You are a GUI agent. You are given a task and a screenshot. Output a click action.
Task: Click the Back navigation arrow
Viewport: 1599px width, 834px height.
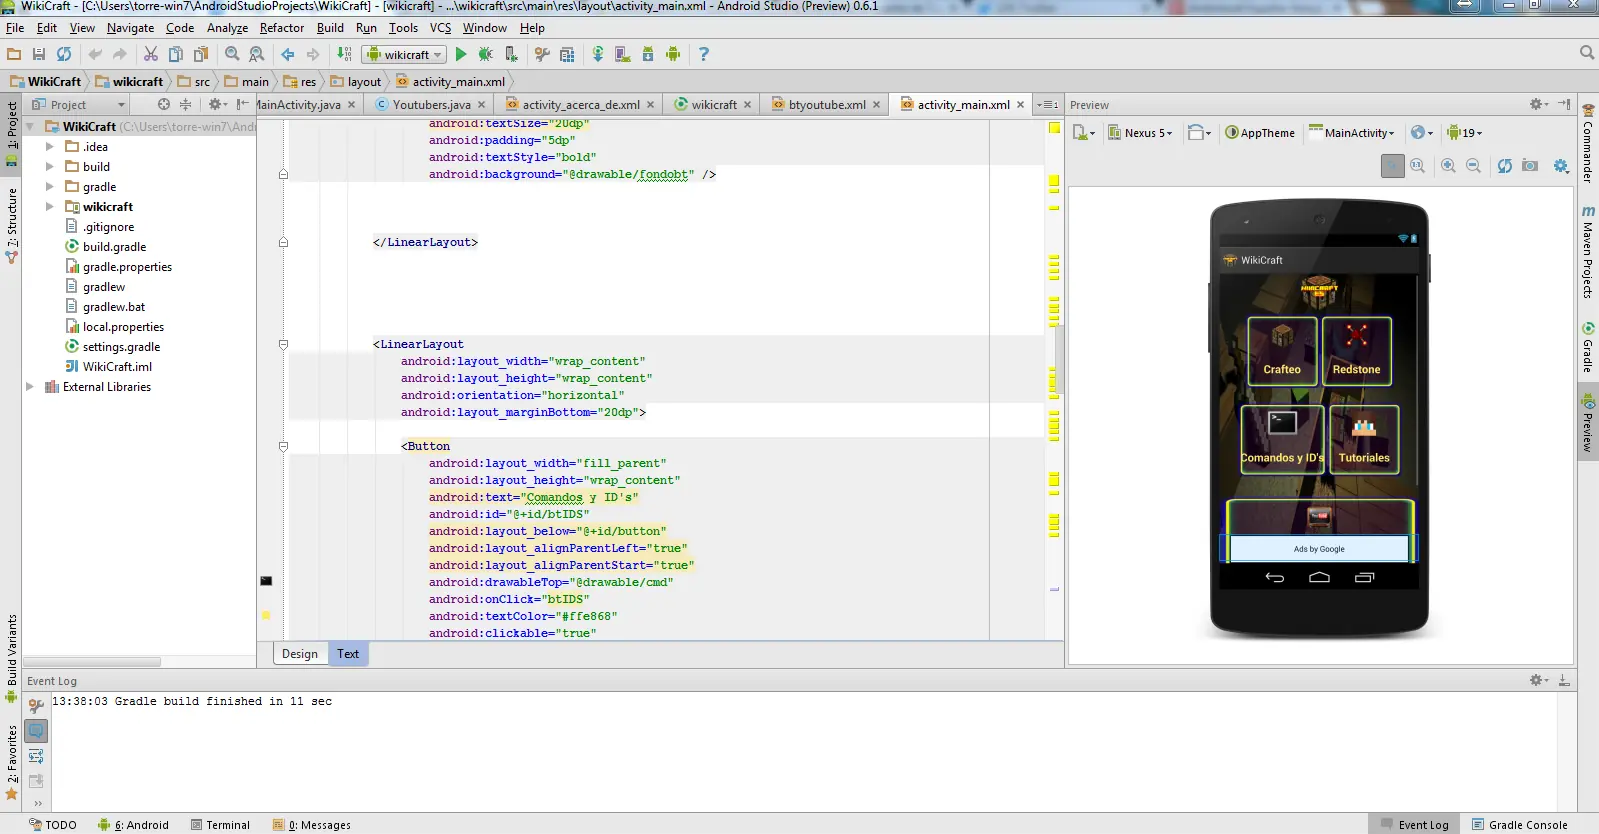click(288, 54)
